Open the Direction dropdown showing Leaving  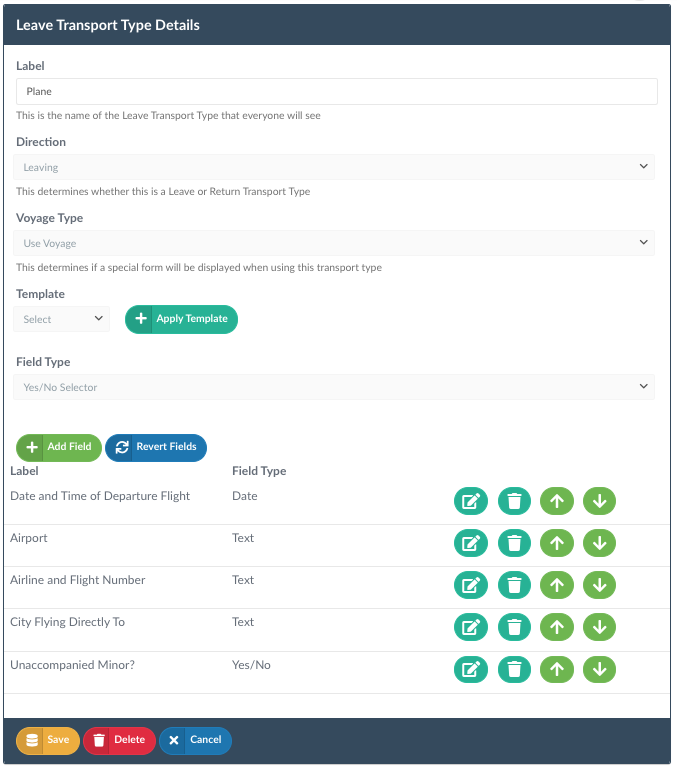334,167
